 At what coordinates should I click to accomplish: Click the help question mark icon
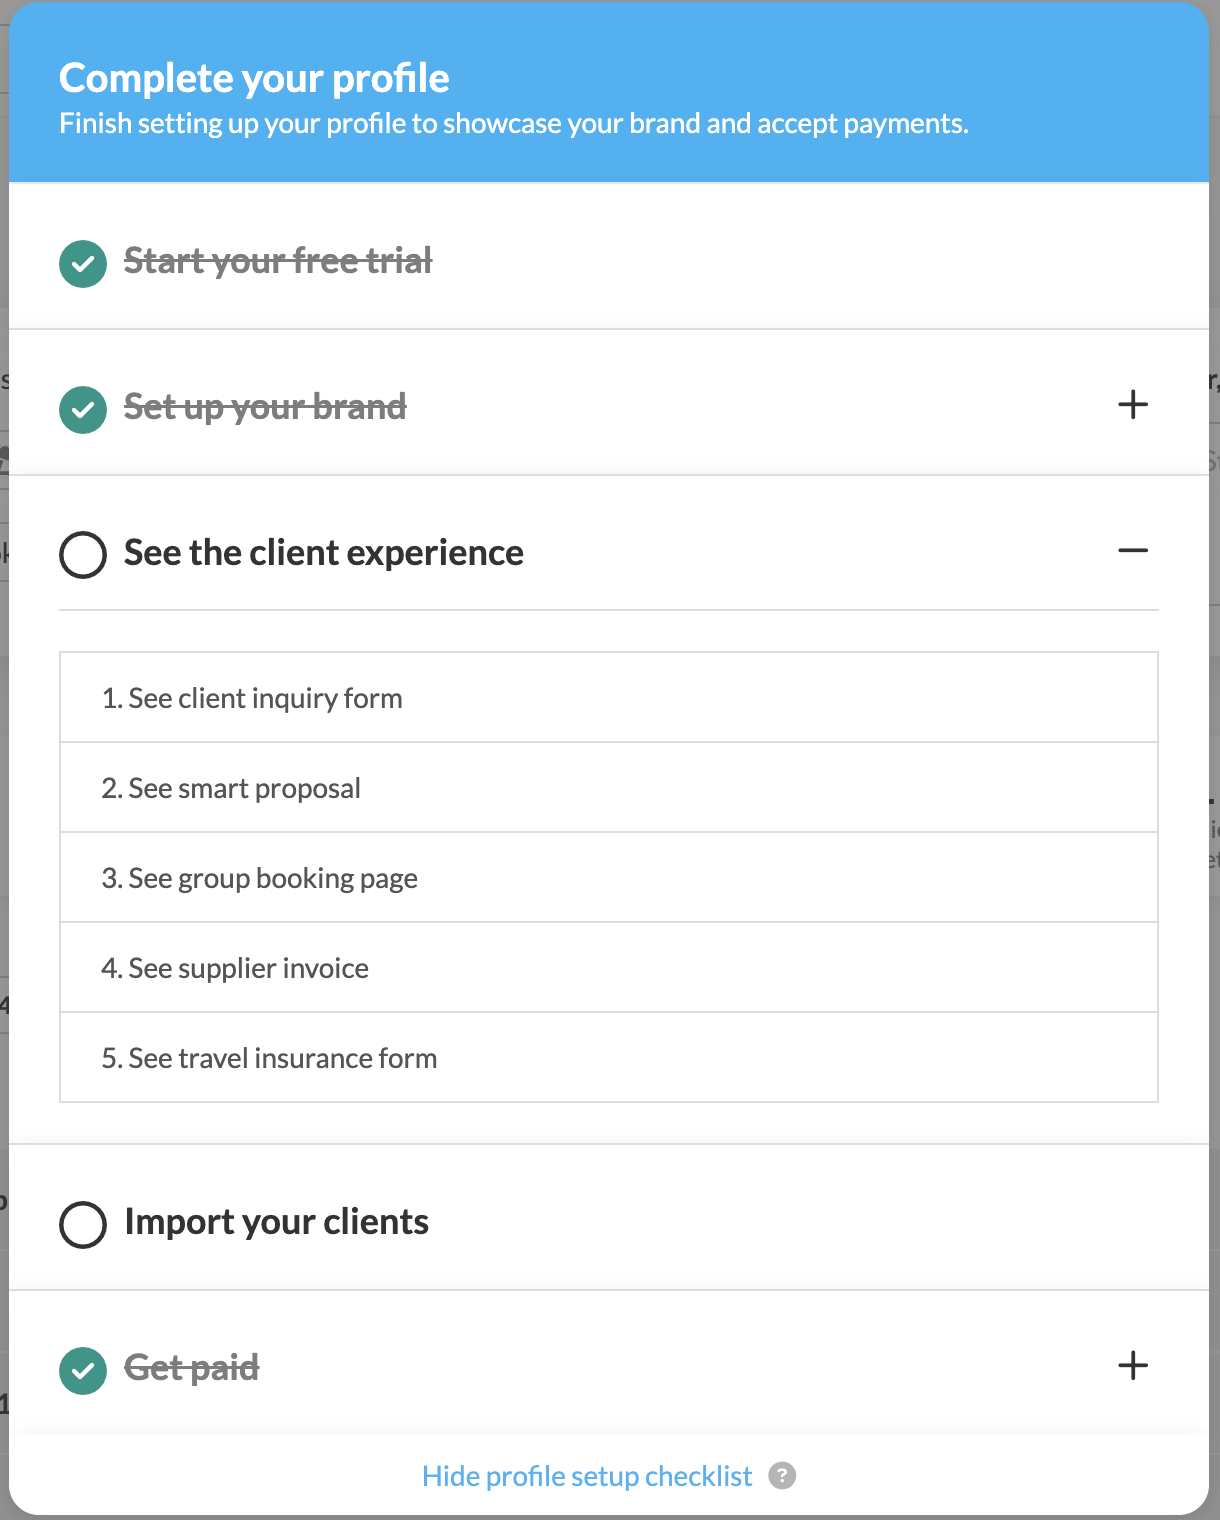[x=782, y=1476]
